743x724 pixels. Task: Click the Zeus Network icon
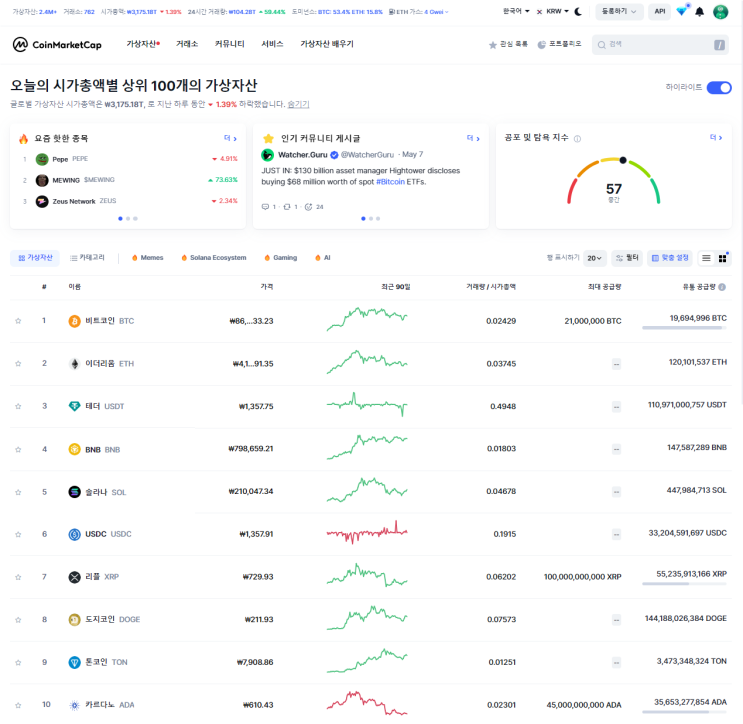pyautogui.click(x=42, y=201)
